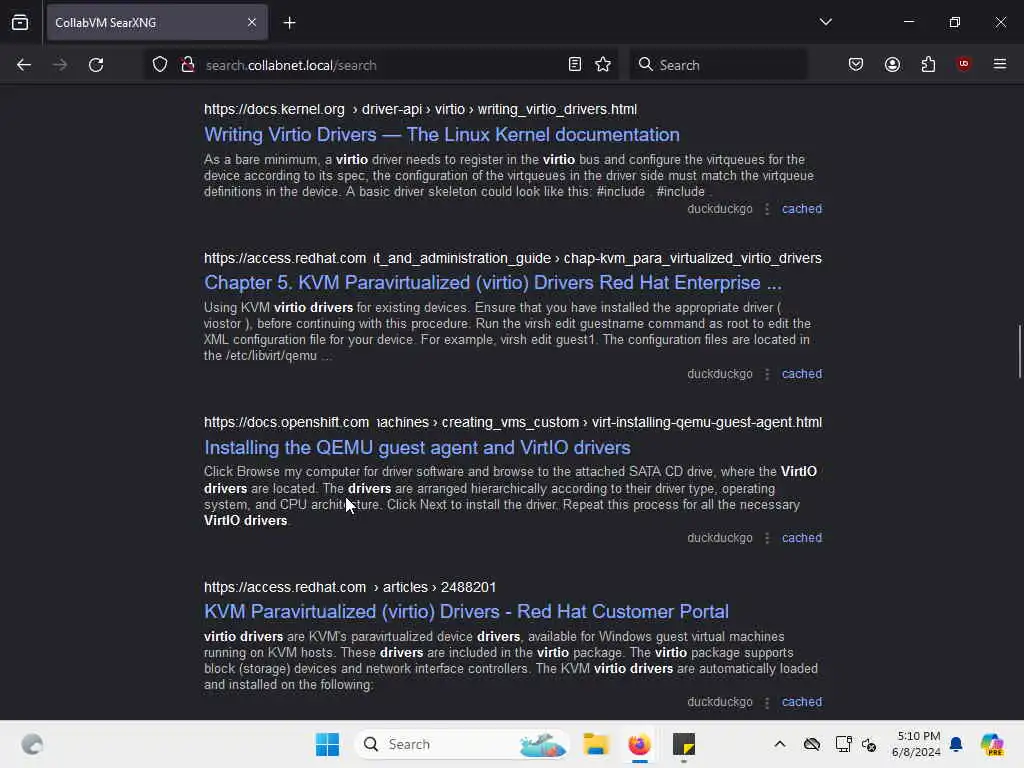Open Chapter 5 KVM Paravirtualized Drivers link

[x=492, y=283]
